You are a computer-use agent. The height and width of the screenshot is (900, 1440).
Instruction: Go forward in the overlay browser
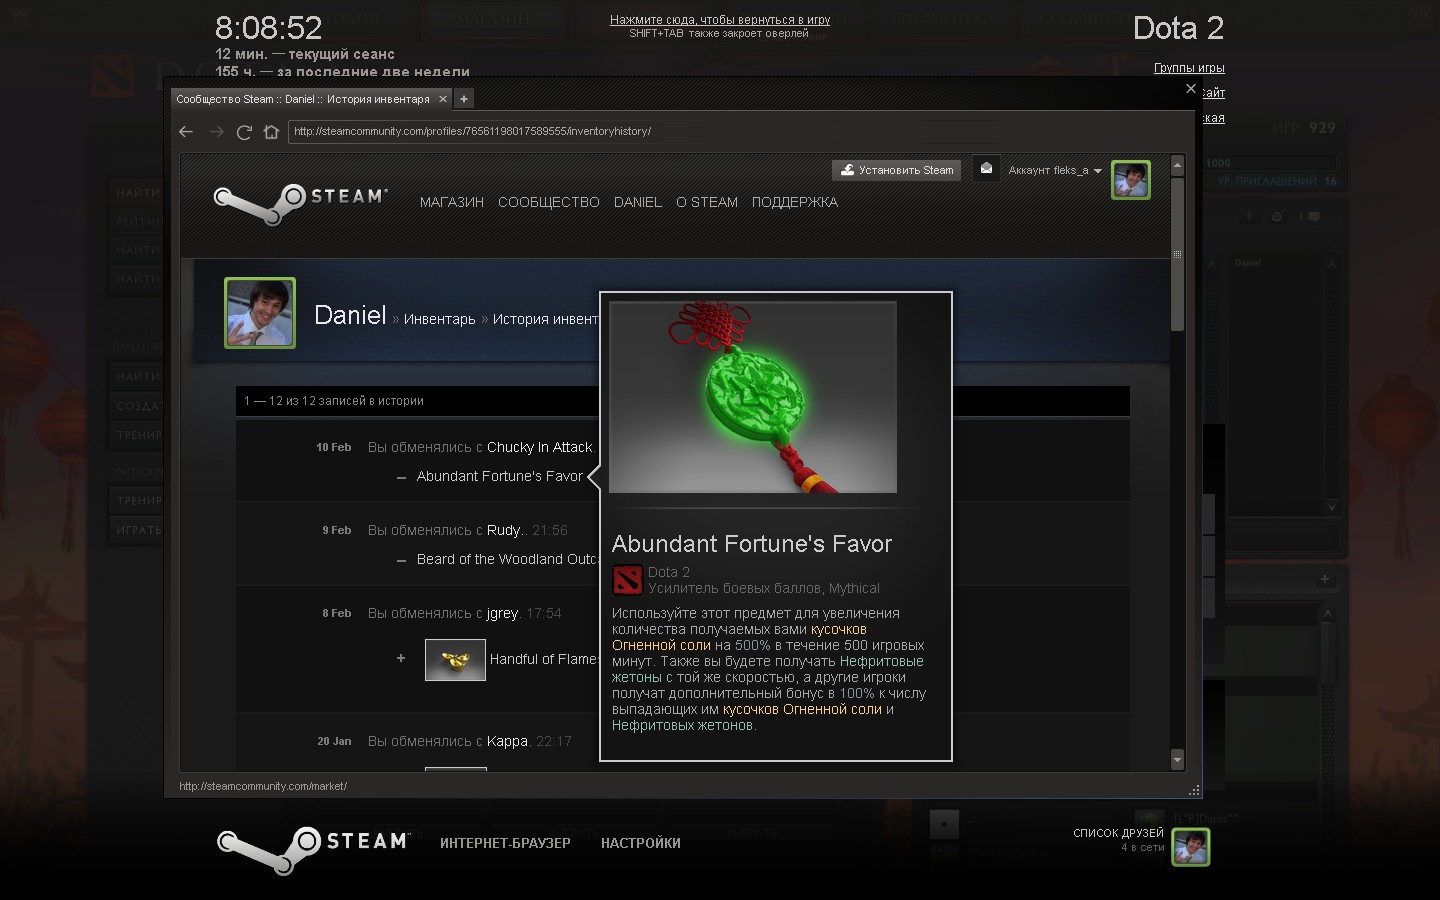click(216, 132)
